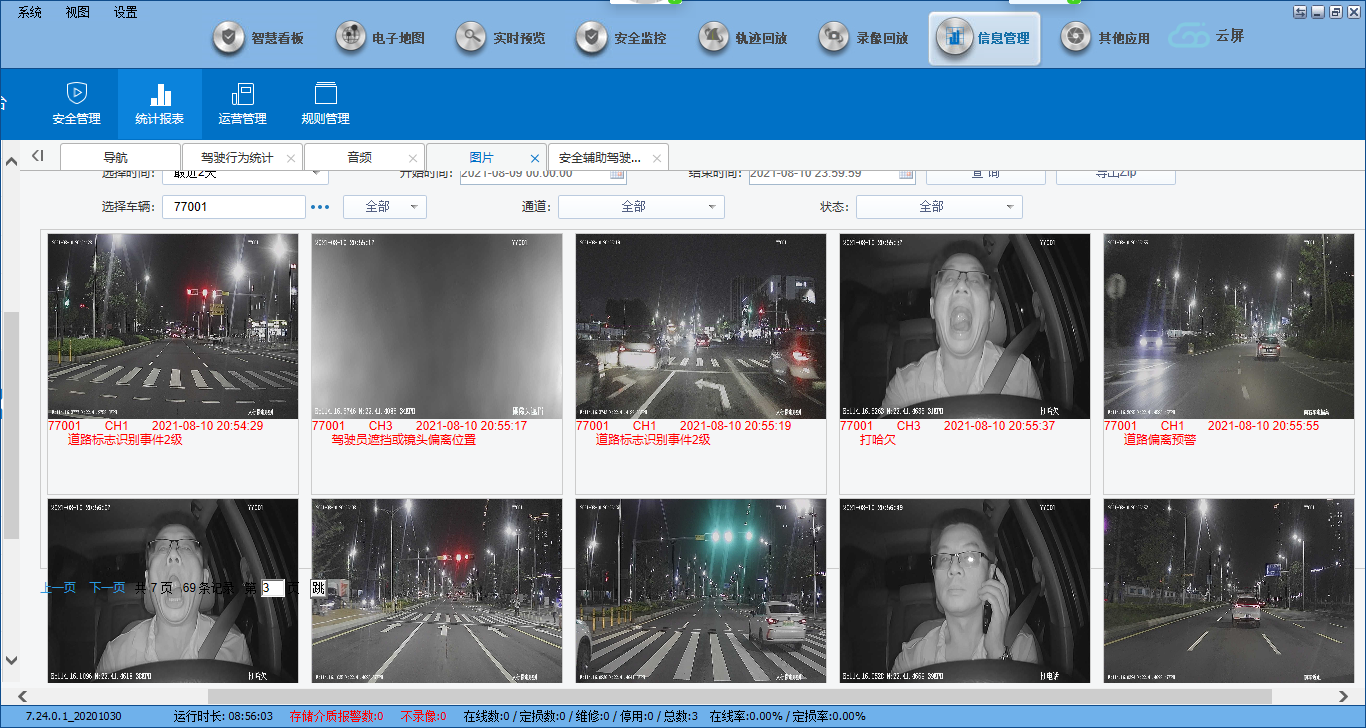Open the 全部 dropdown beside vehicle field
Viewport: 1366px width, 728px height.
coord(385,207)
